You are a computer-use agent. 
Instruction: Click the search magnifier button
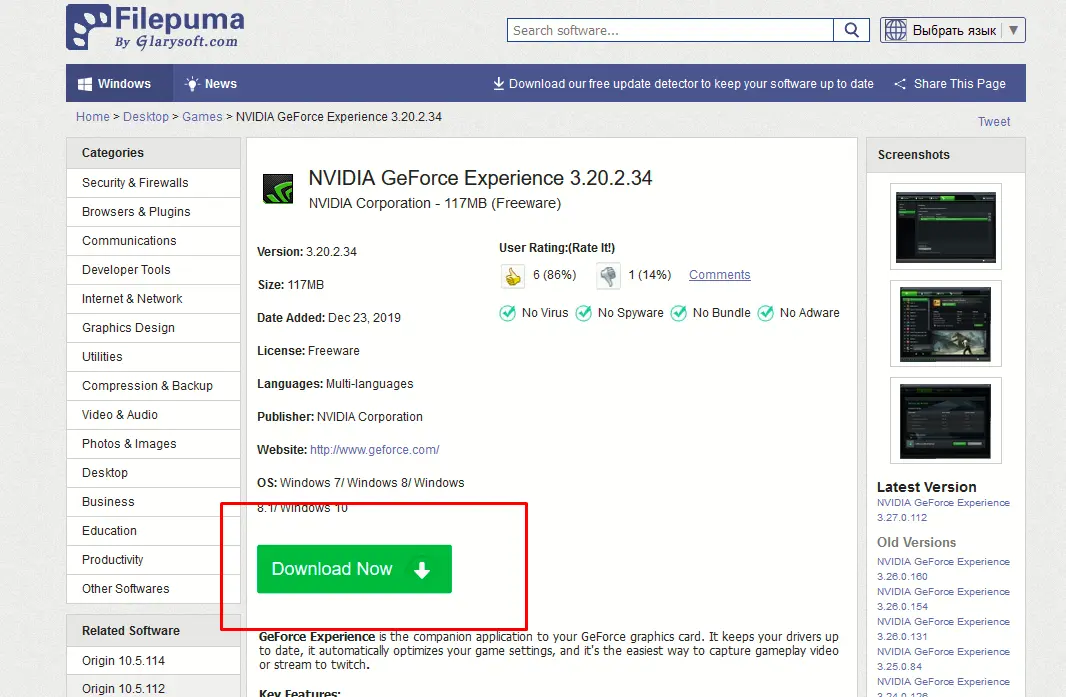pos(851,30)
